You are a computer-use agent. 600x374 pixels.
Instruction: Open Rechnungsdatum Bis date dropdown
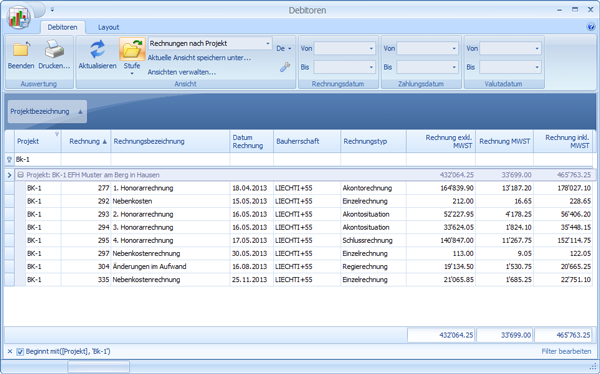click(x=371, y=67)
